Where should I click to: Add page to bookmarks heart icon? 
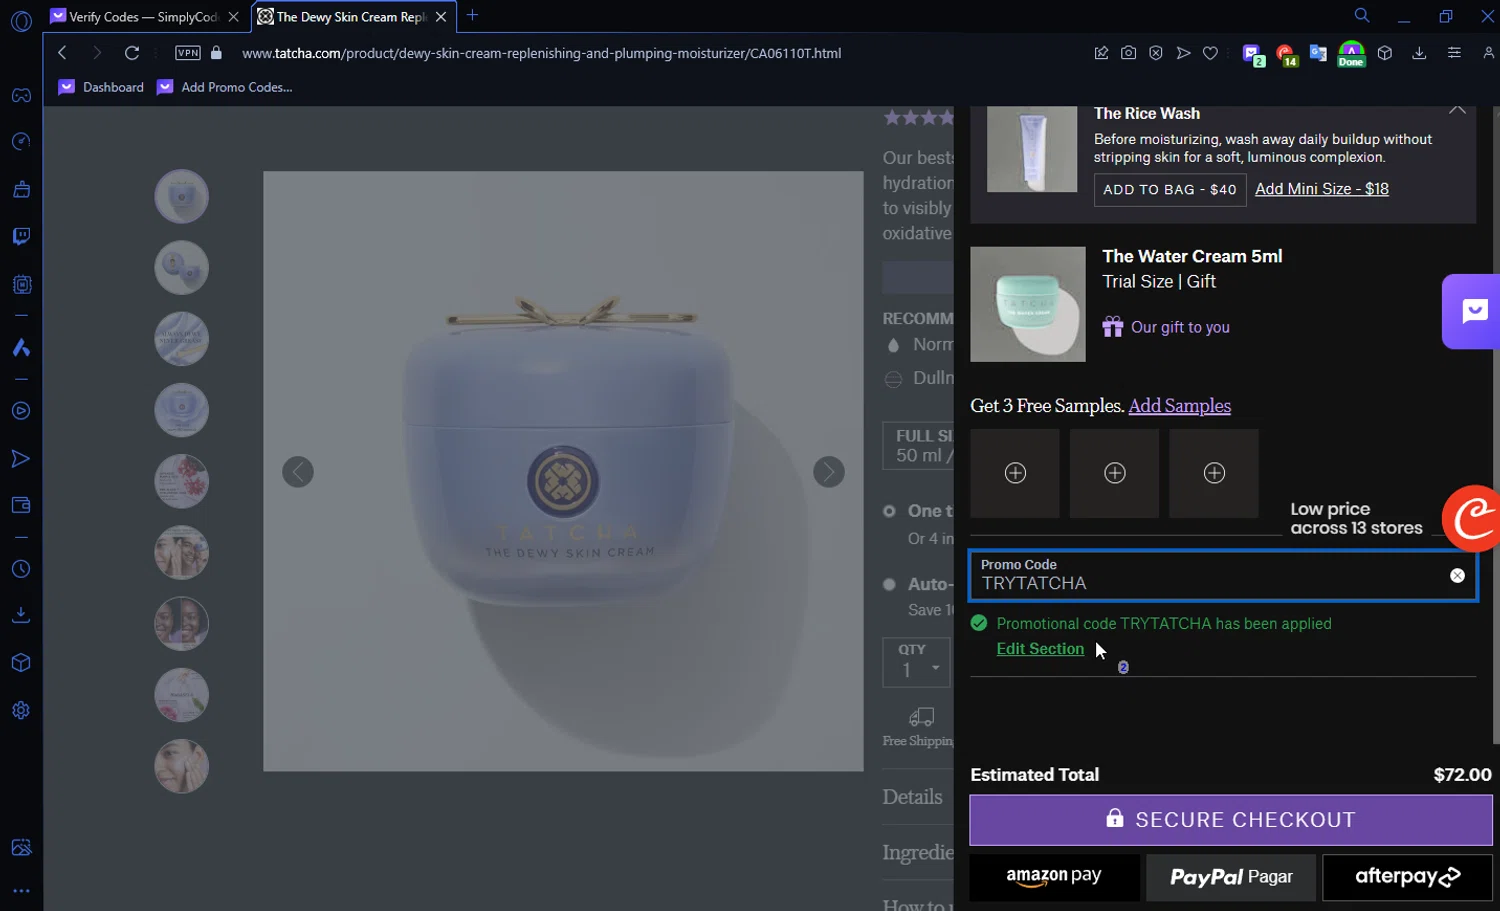(x=1211, y=53)
